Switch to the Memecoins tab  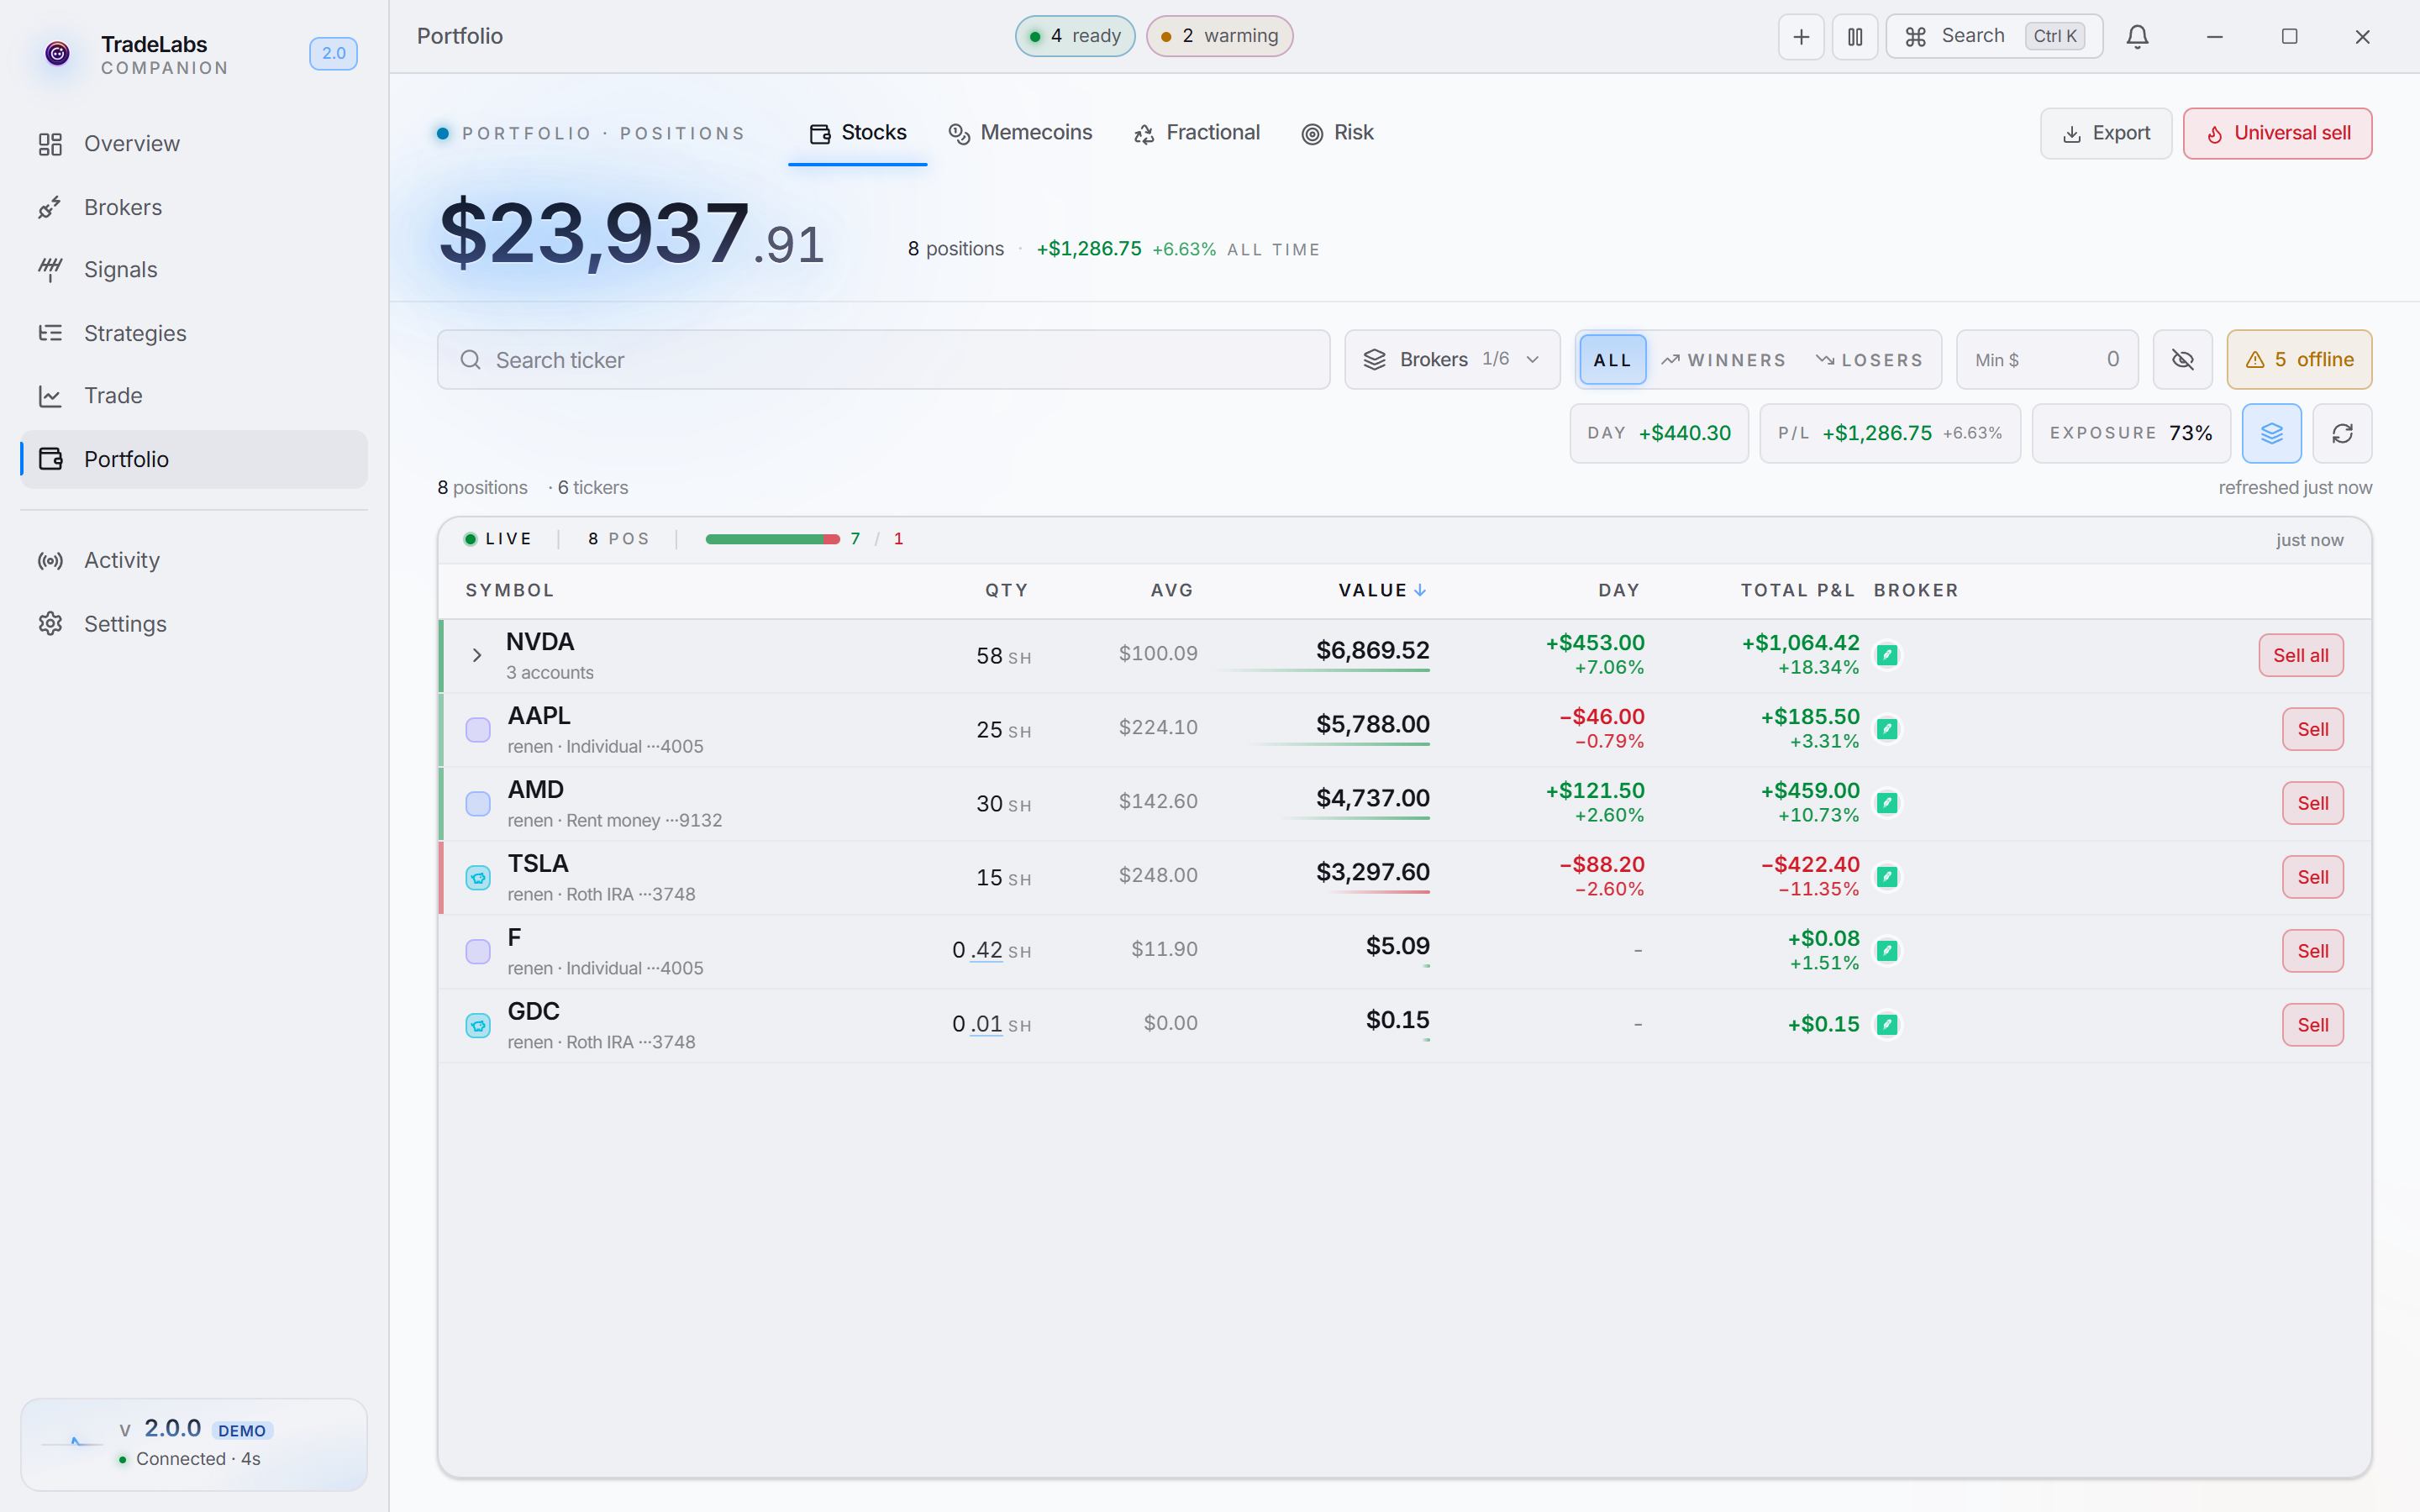(x=1020, y=133)
